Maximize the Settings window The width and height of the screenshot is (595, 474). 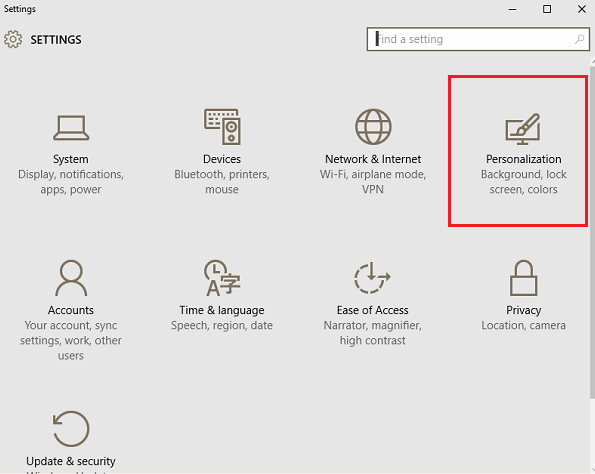coord(547,9)
